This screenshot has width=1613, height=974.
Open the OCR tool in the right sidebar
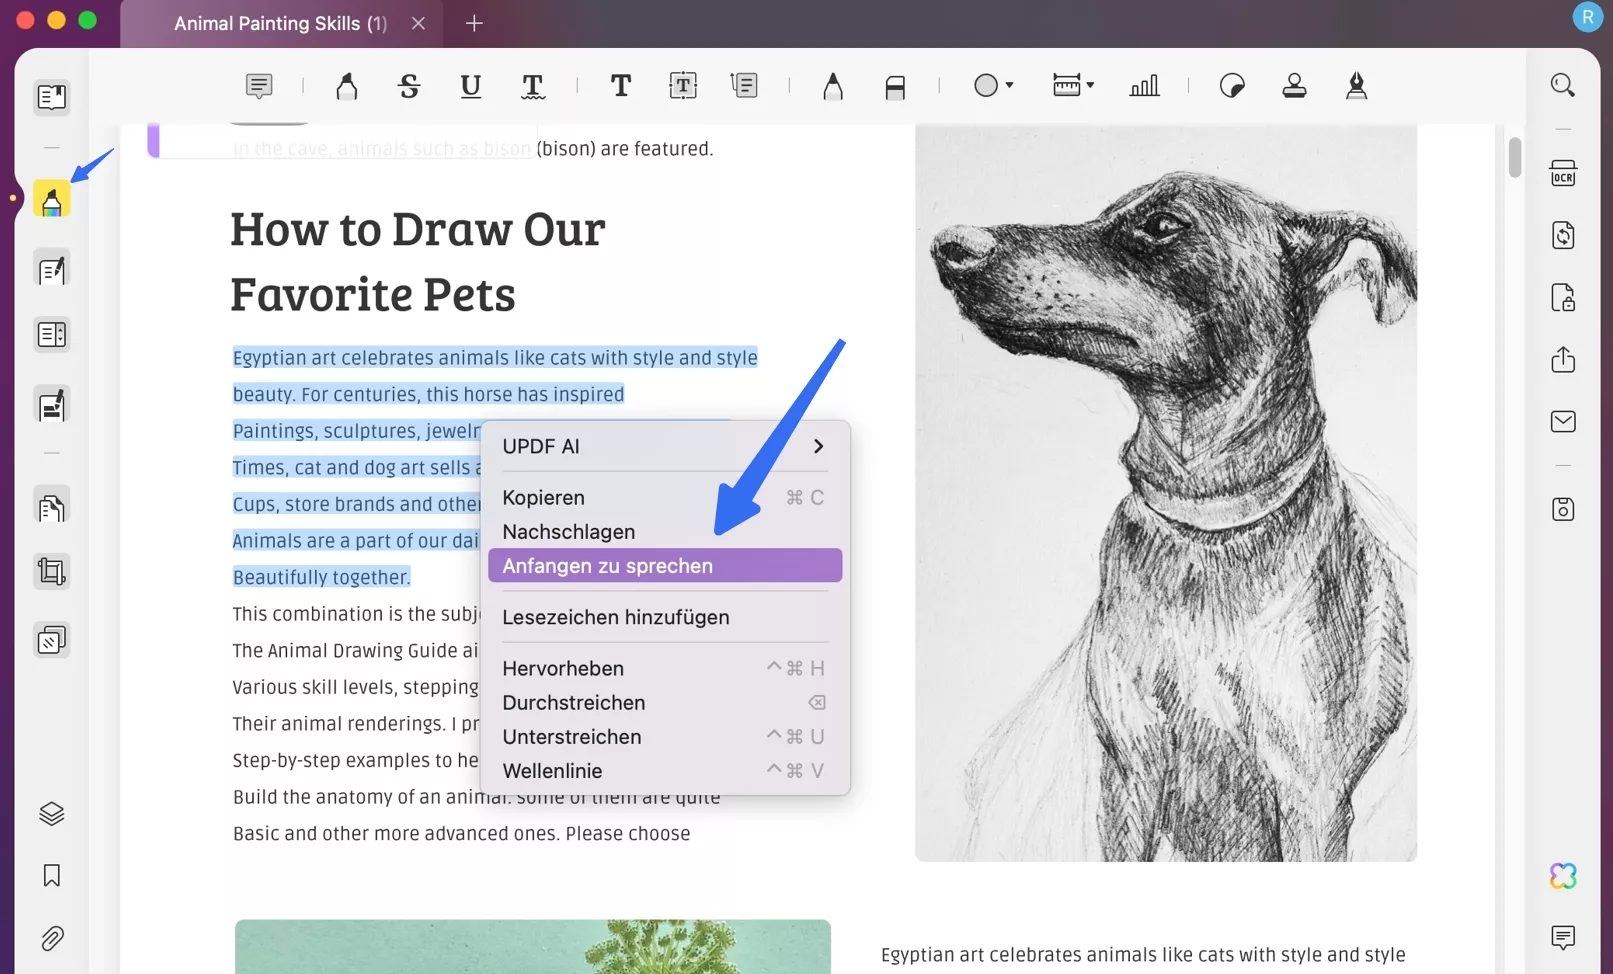click(1564, 173)
